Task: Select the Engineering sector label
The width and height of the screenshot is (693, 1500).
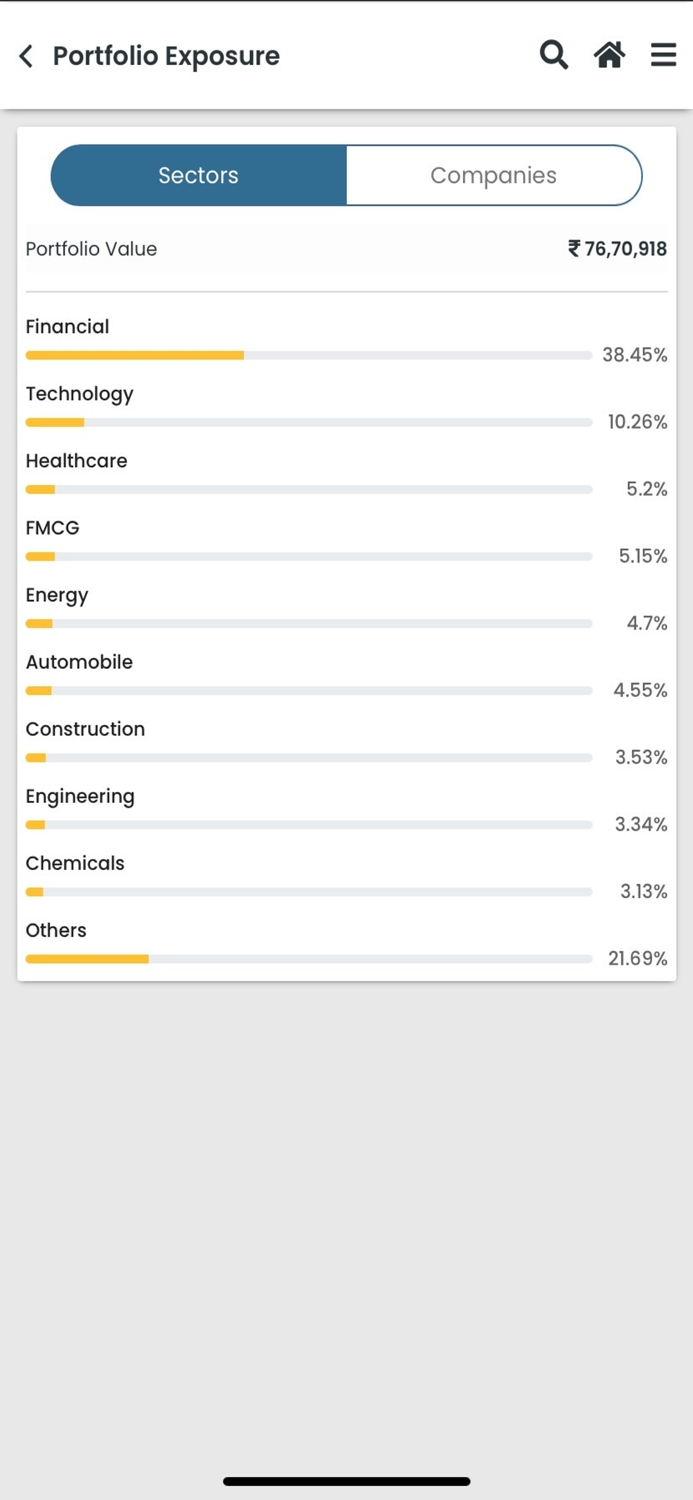Action: (80, 796)
